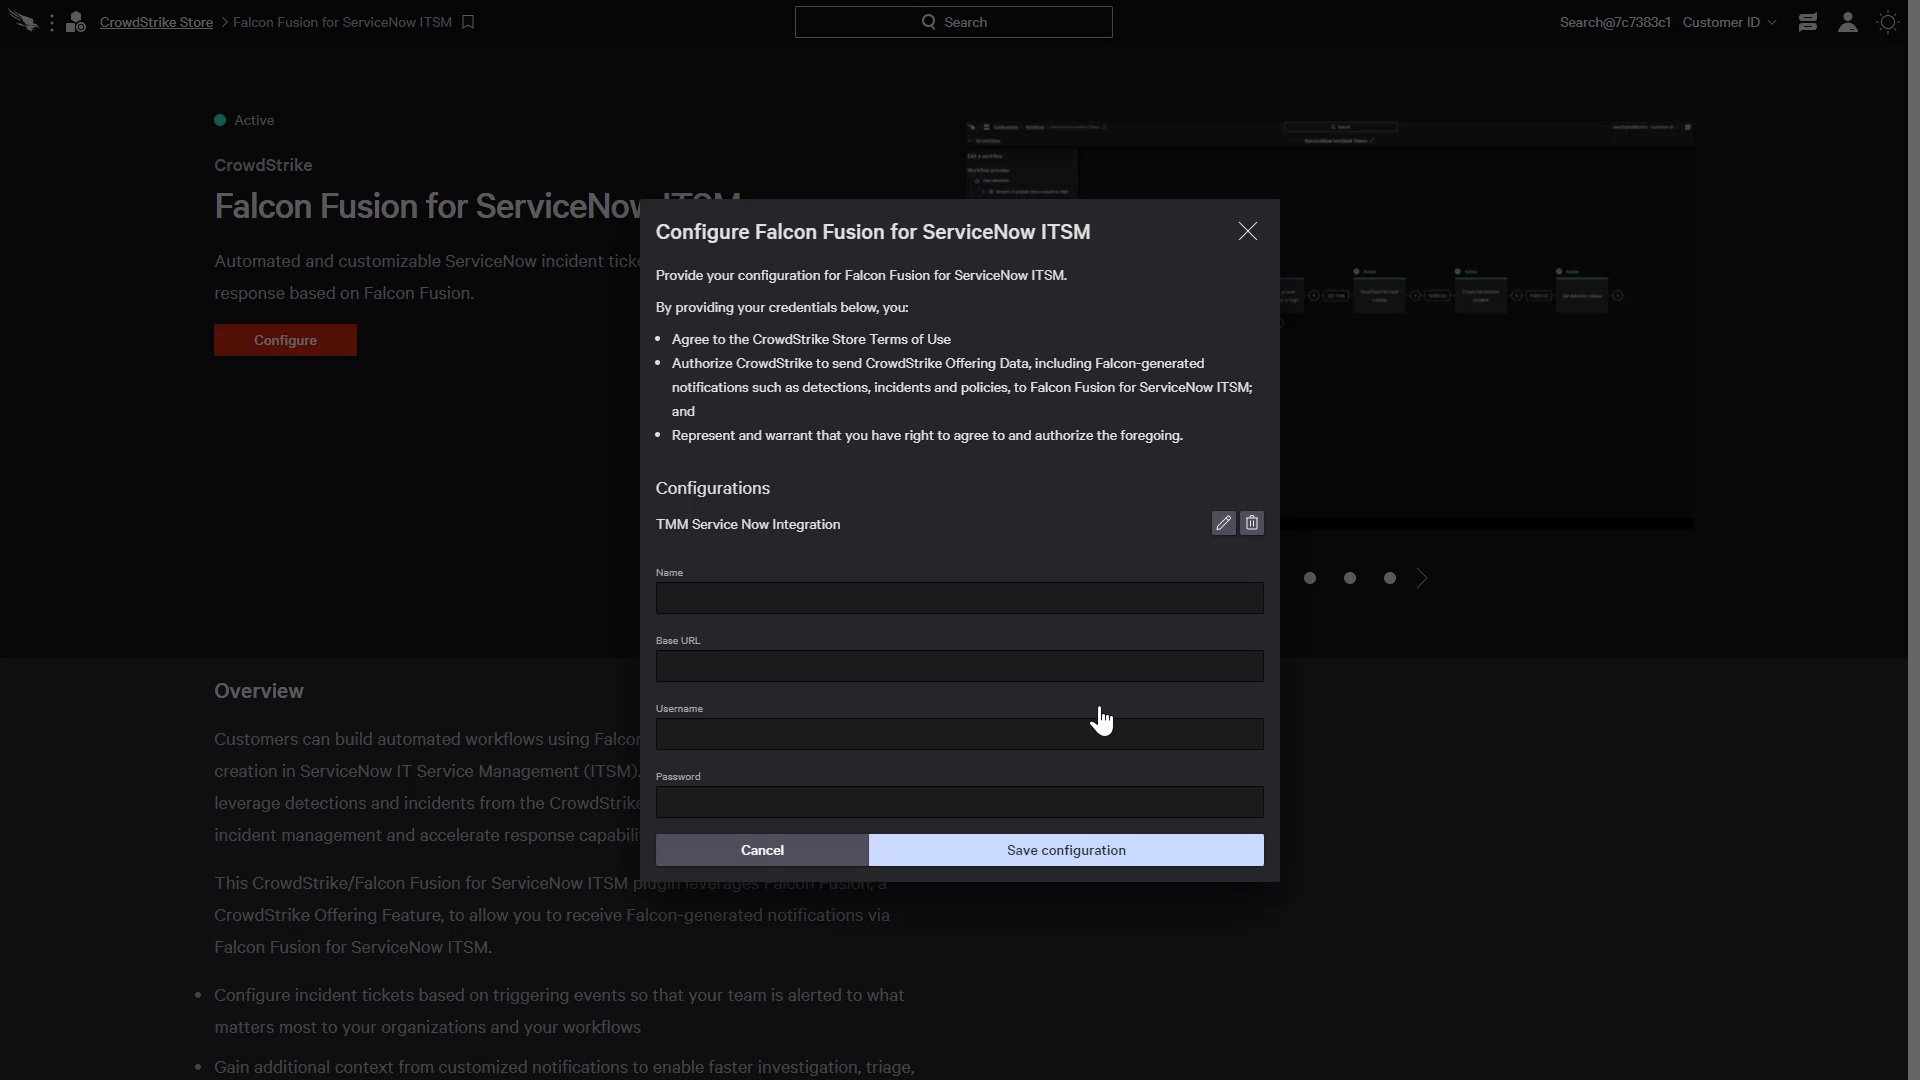Click the Username input field
This screenshot has height=1080, width=1920.
tap(959, 735)
